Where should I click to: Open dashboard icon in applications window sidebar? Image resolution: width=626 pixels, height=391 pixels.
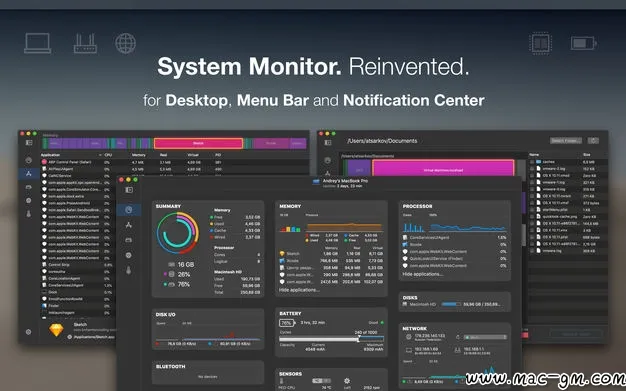(28, 160)
